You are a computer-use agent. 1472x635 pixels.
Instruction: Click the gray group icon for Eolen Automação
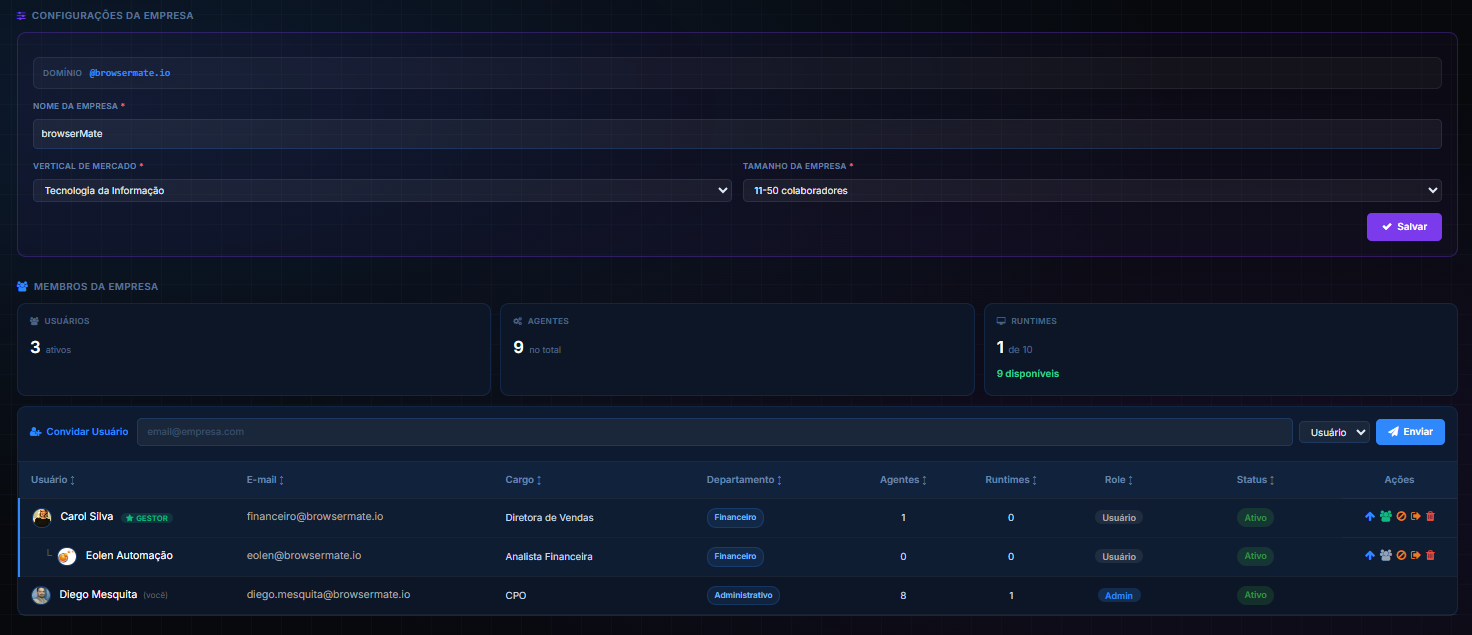[x=1386, y=555]
